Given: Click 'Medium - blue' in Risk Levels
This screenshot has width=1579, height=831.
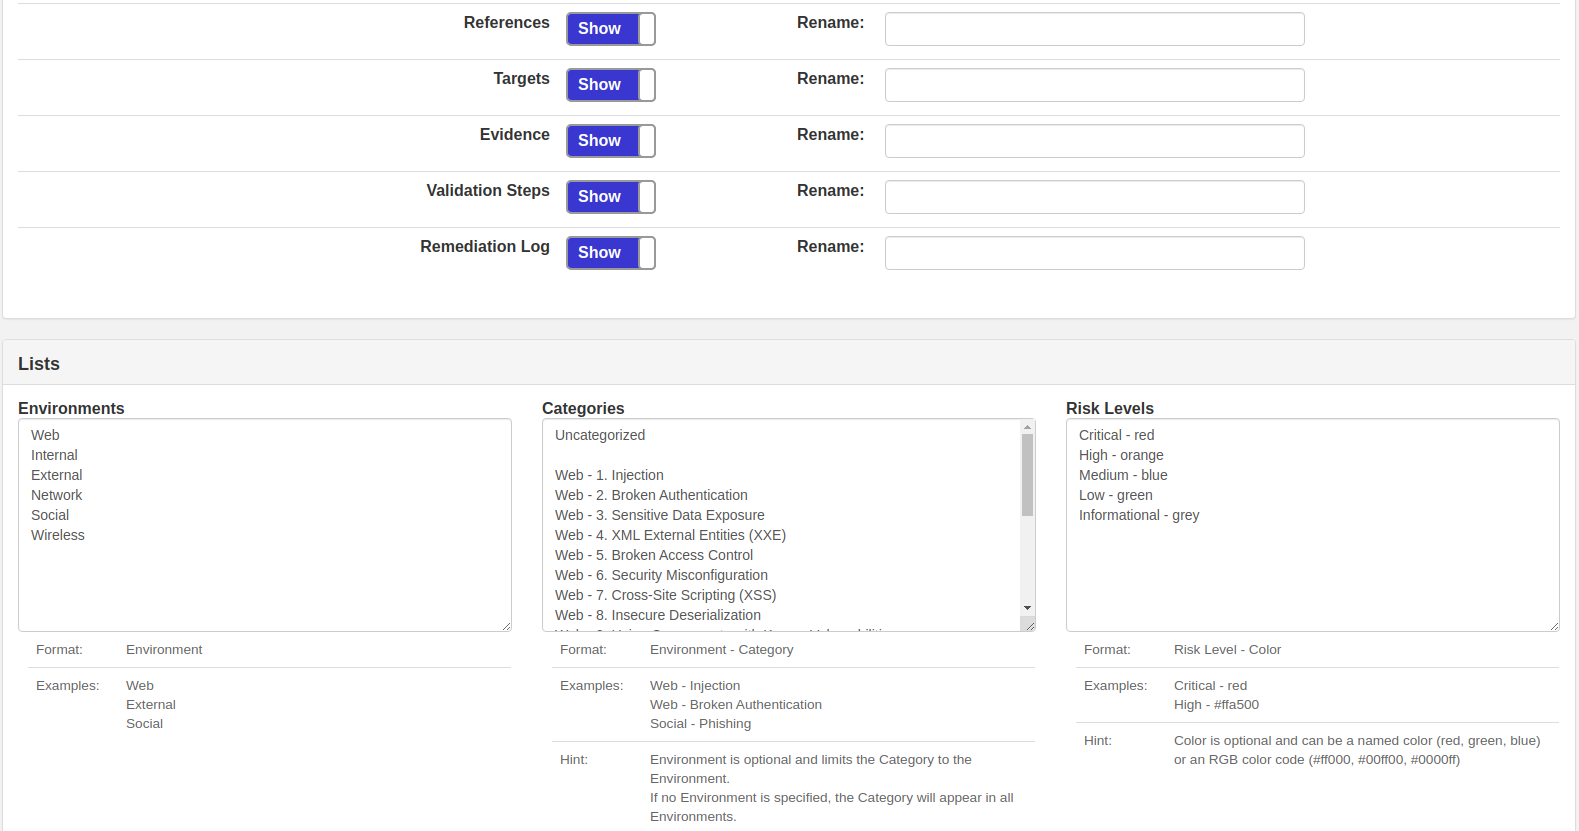Looking at the screenshot, I should pyautogui.click(x=1123, y=475).
